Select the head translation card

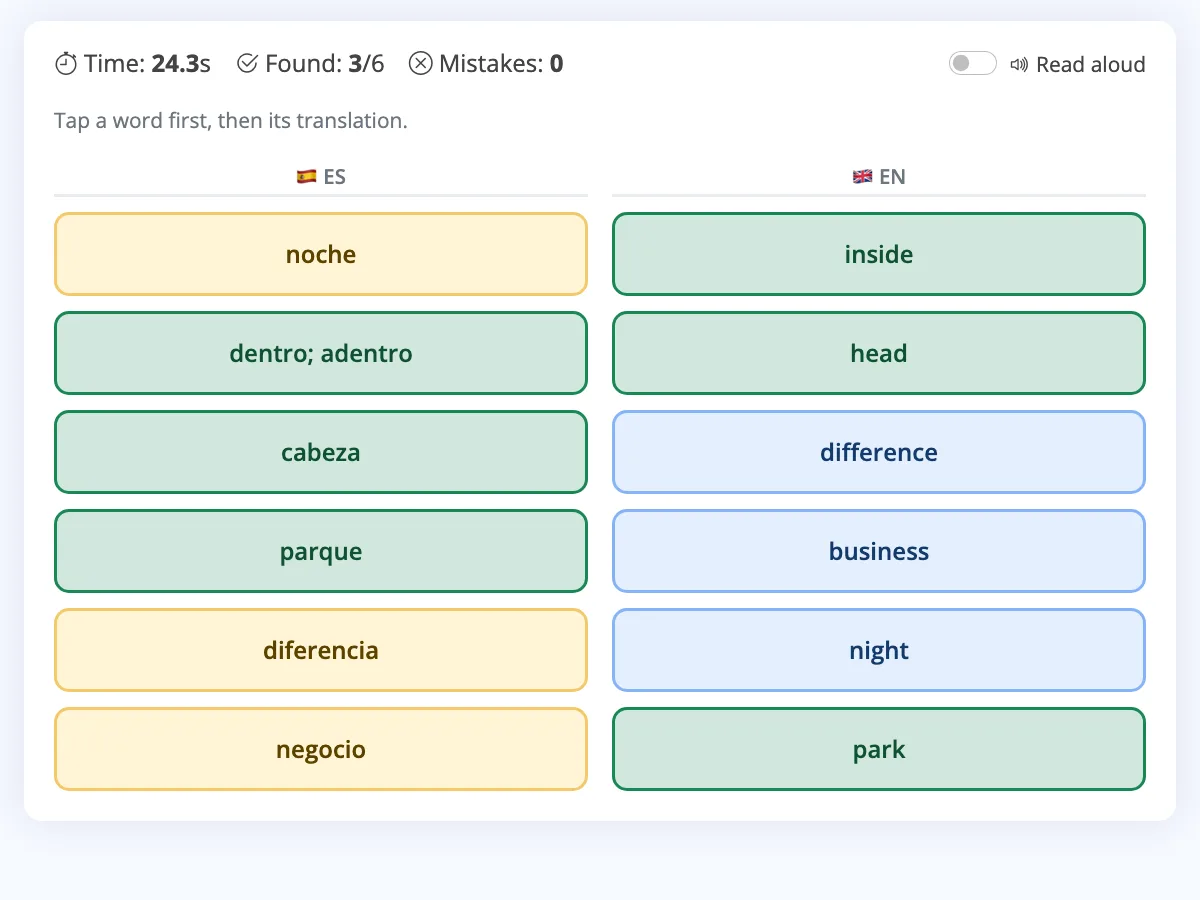[879, 353]
